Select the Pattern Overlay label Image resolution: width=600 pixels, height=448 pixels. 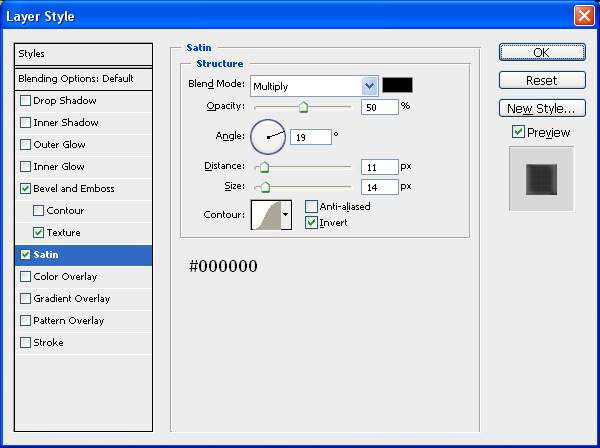click(x=68, y=321)
